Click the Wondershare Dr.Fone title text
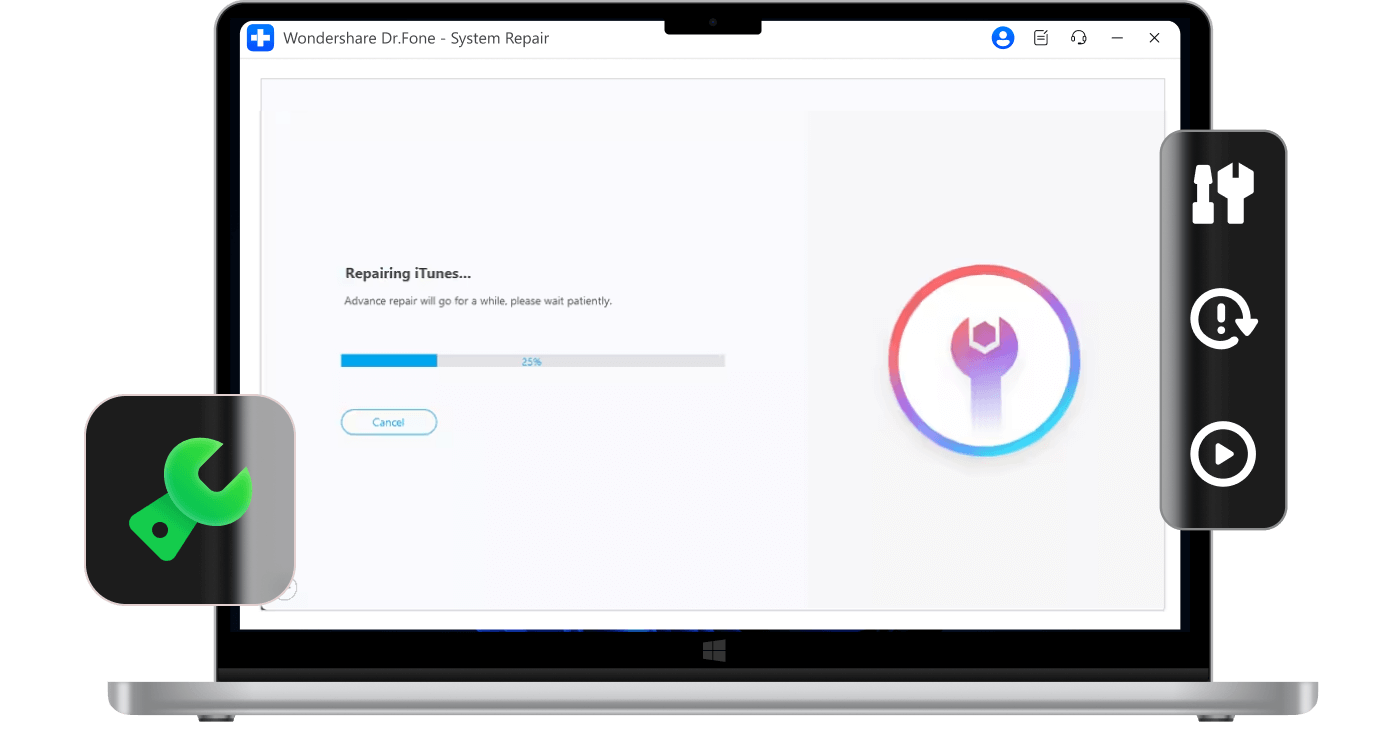 416,38
